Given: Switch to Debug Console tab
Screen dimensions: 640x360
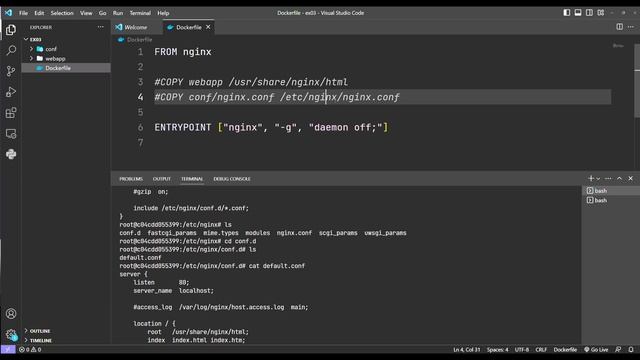Looking at the screenshot, I should point(232,179).
